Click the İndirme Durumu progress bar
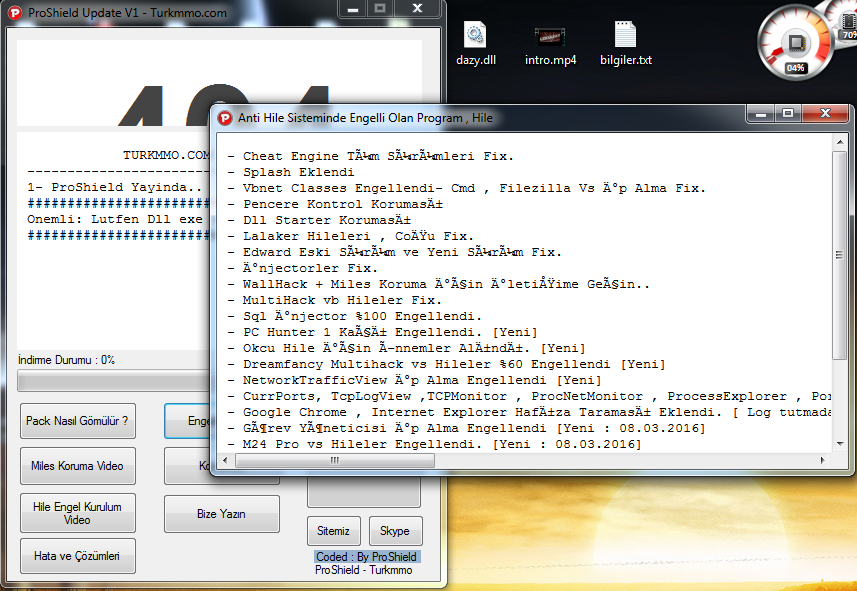Image resolution: width=857 pixels, height=591 pixels. [x=114, y=381]
